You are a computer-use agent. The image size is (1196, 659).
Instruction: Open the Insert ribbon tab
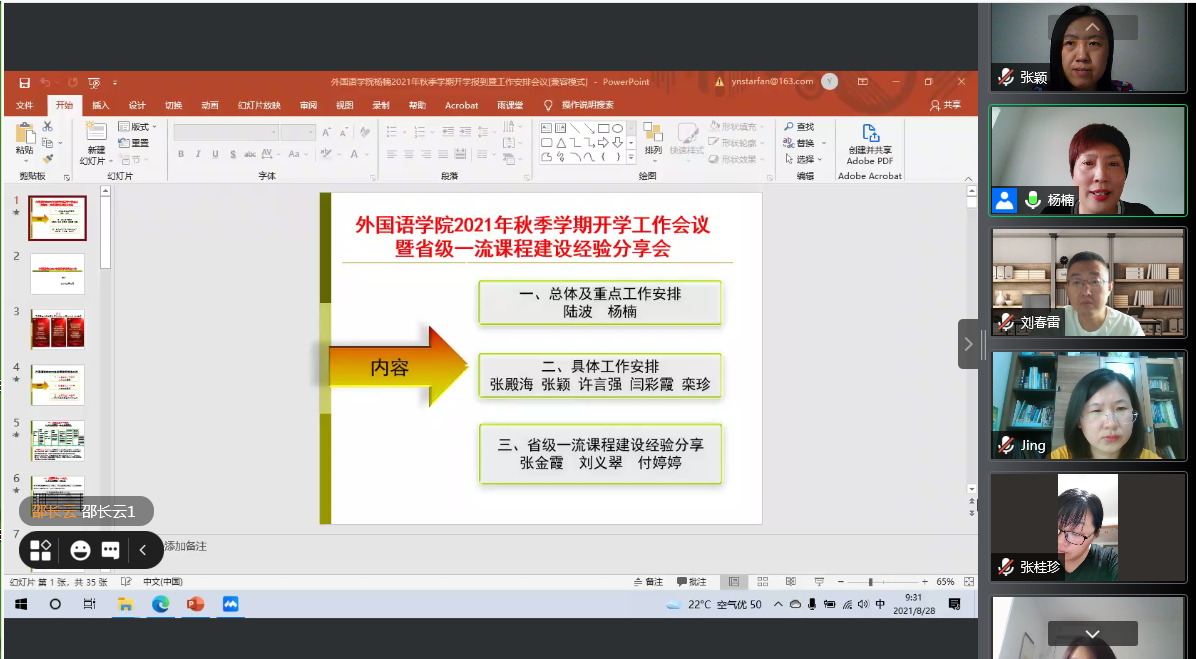pos(101,105)
